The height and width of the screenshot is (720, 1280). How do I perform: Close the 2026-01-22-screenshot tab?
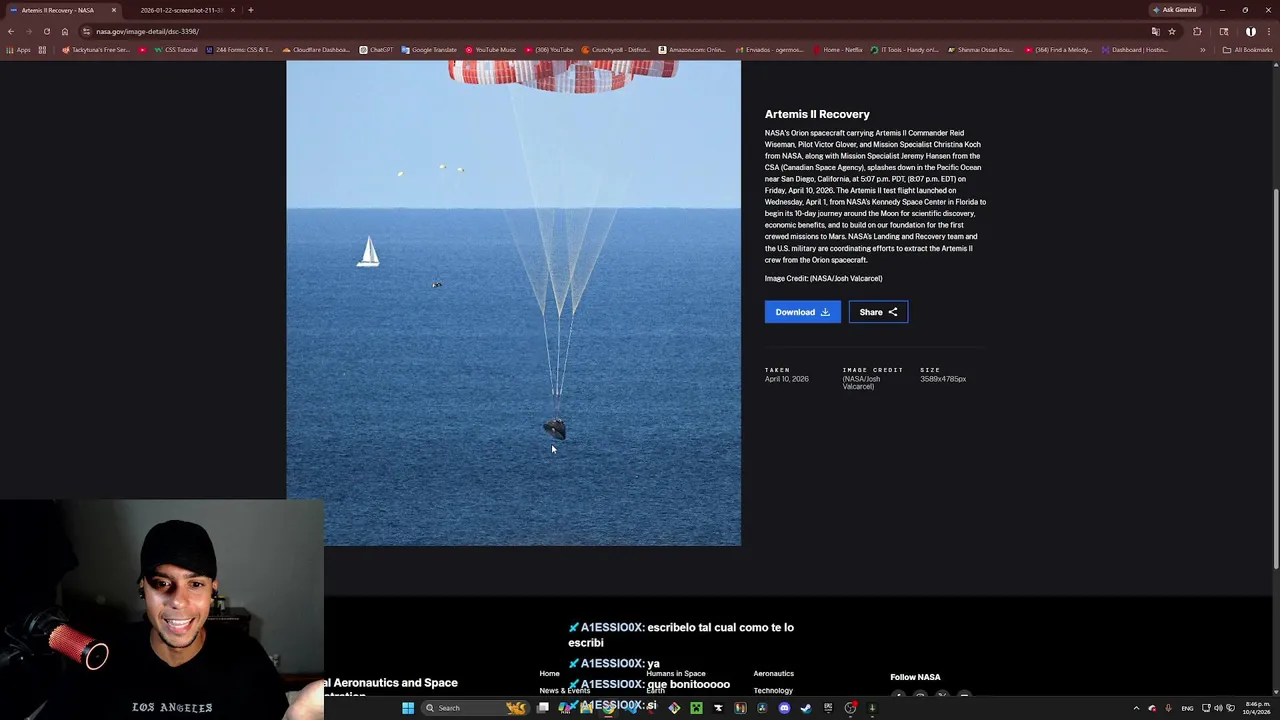(233, 10)
